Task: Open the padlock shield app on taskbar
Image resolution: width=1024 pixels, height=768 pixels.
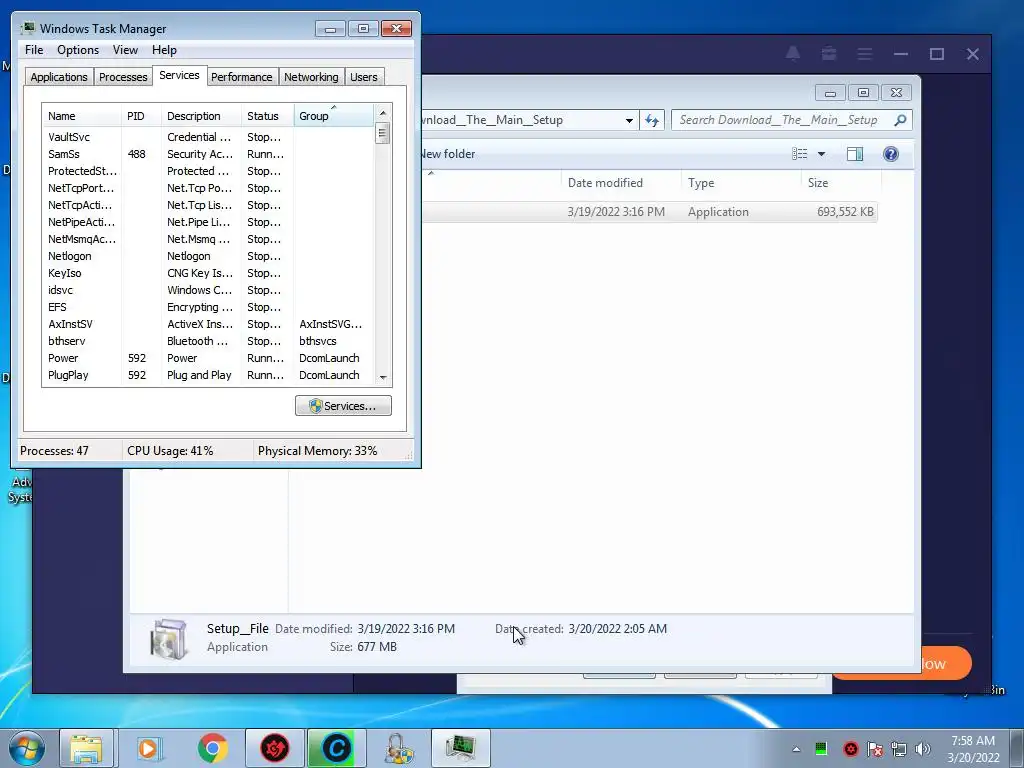Action: pyautogui.click(x=398, y=748)
